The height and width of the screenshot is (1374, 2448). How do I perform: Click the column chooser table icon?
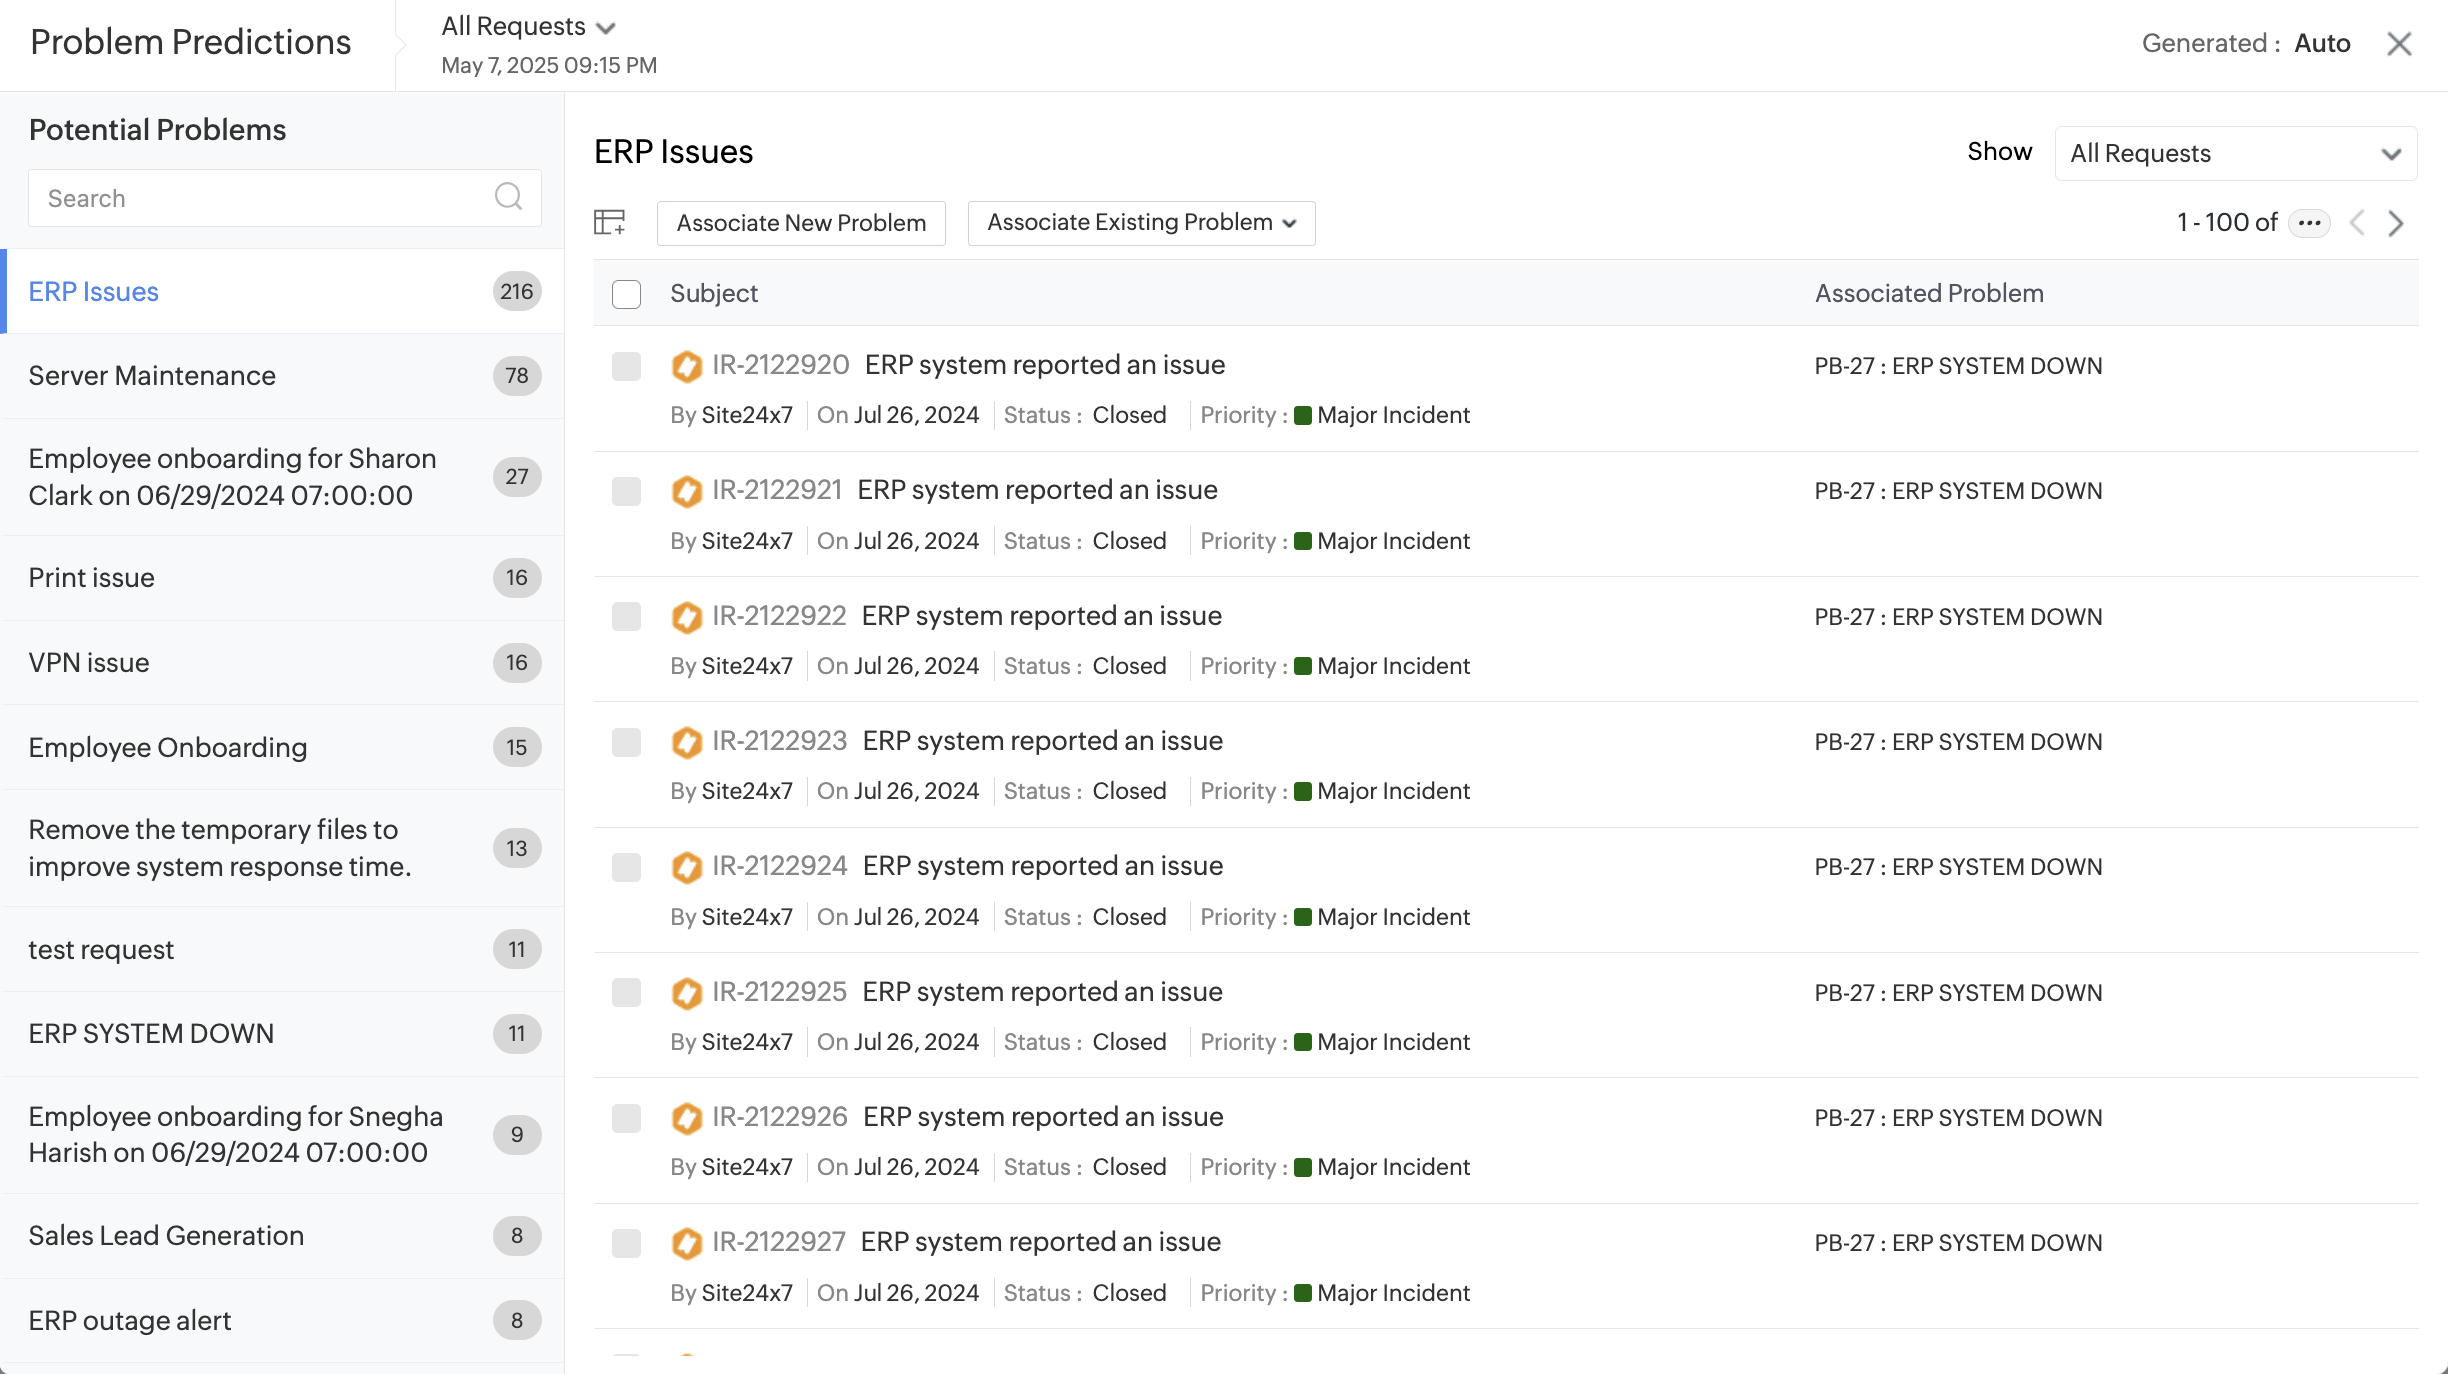[x=609, y=222]
